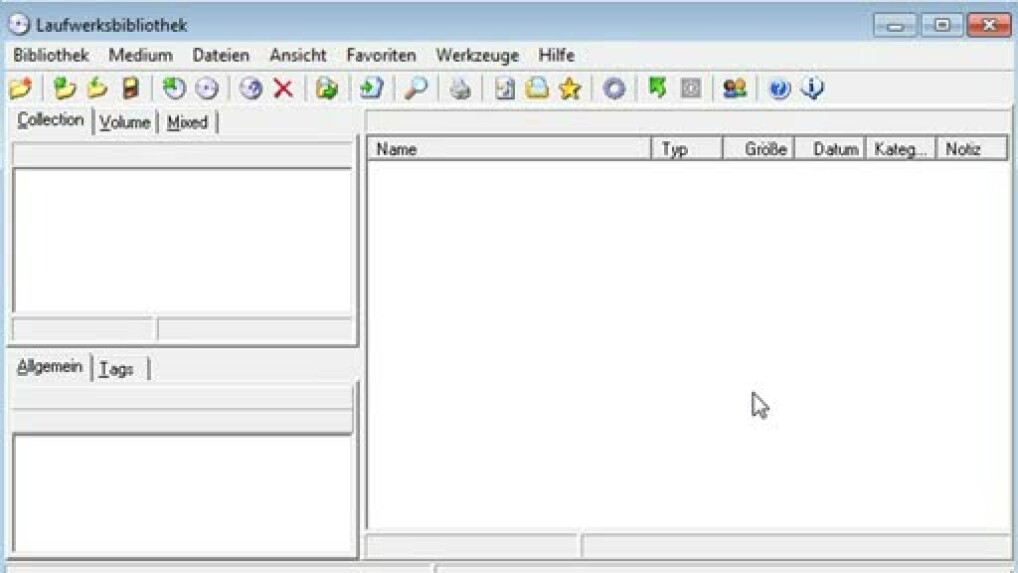
Task: Open search with the magnifying glass icon
Action: pos(416,89)
